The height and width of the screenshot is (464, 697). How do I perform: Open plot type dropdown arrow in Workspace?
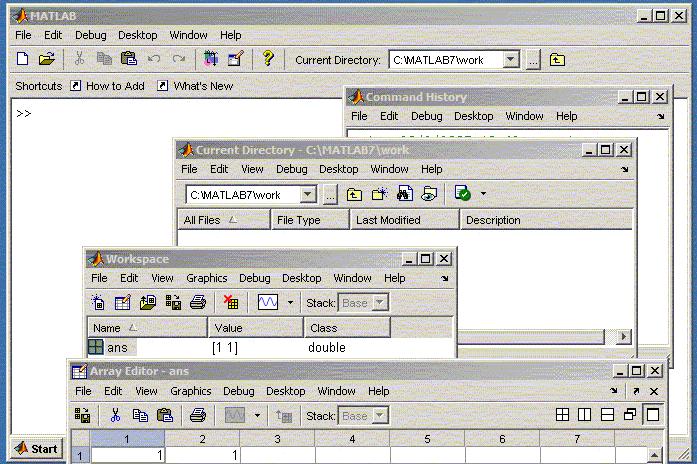click(x=290, y=303)
